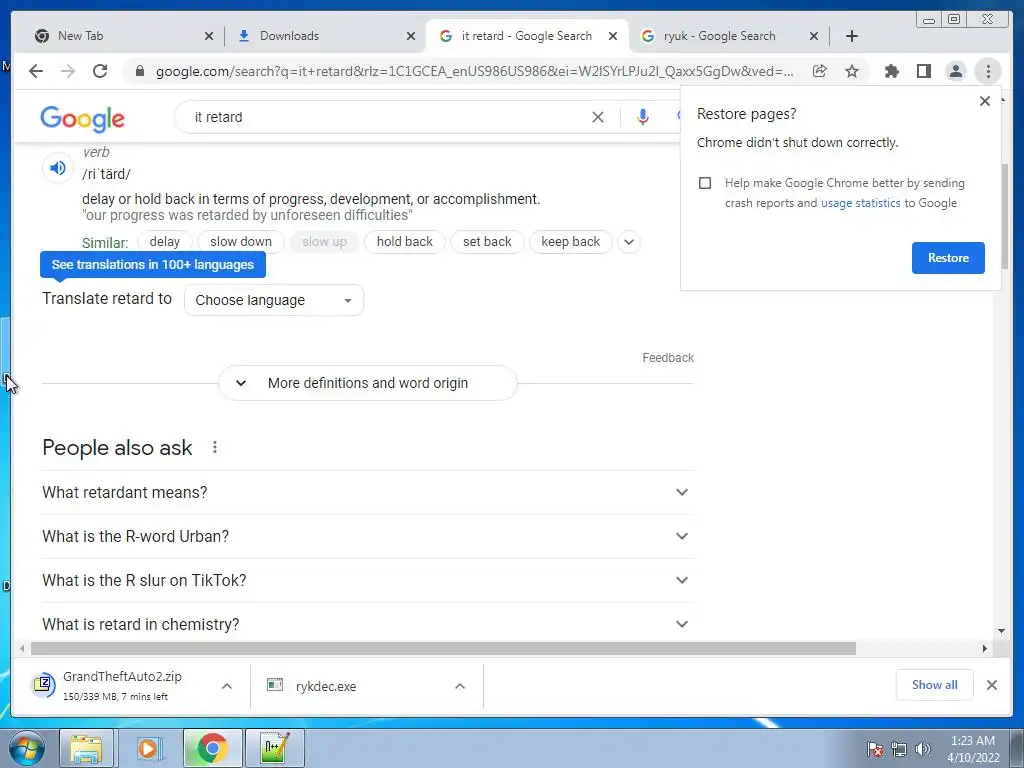
Task: Select the delay synonym chip
Action: (165, 242)
